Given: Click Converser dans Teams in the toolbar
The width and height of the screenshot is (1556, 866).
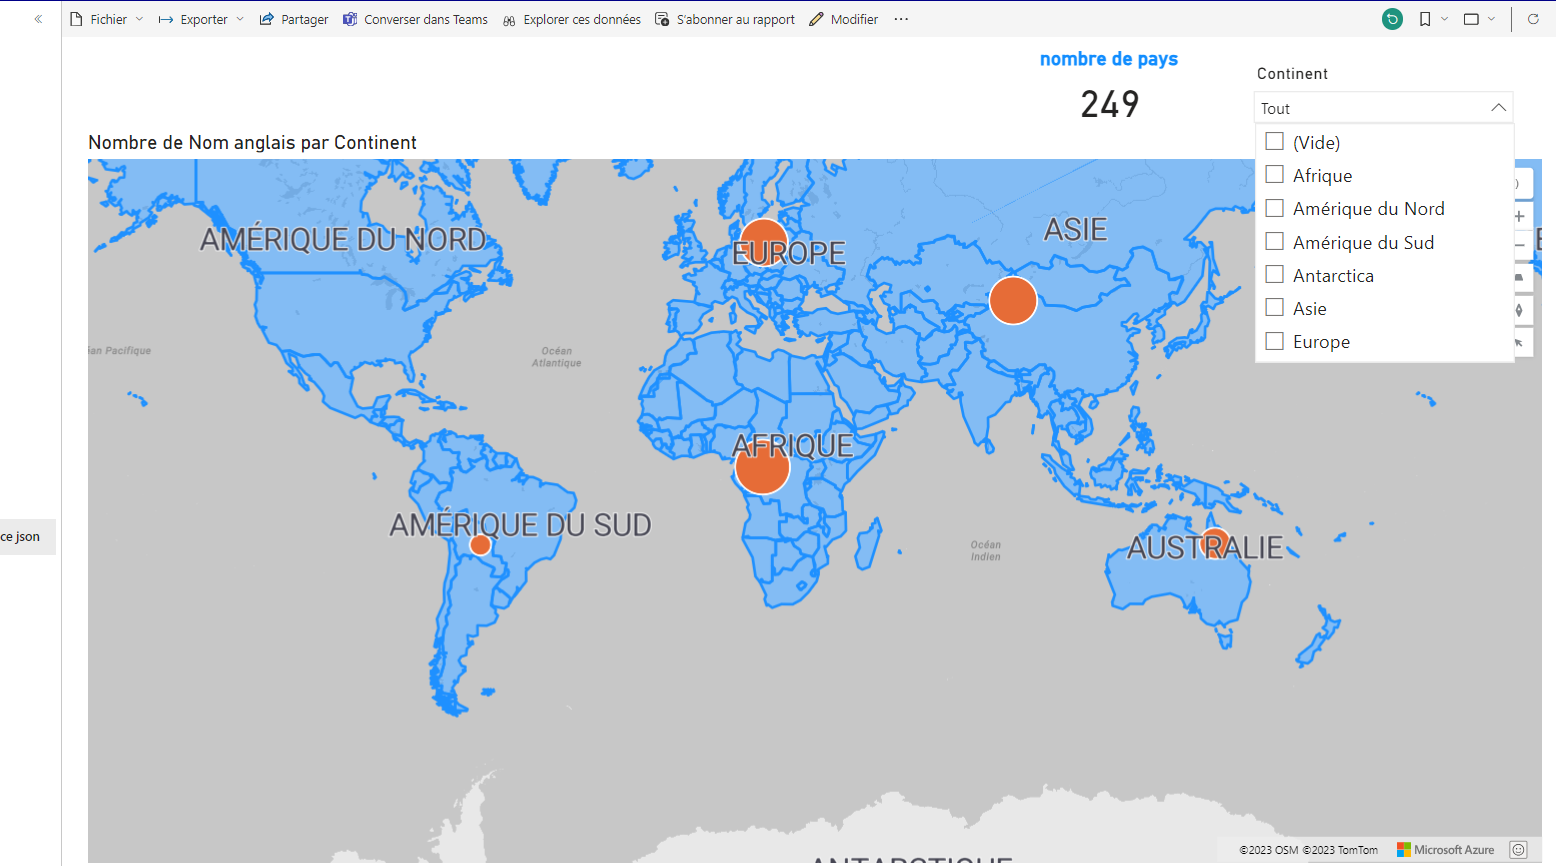Looking at the screenshot, I should (x=415, y=18).
